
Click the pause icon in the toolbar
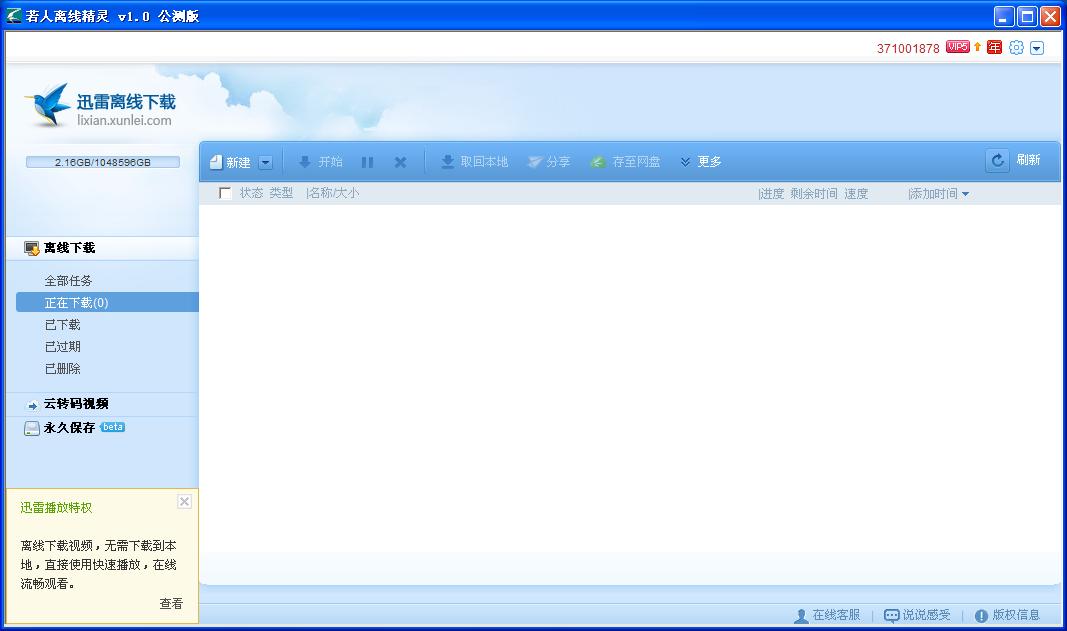tap(367, 162)
